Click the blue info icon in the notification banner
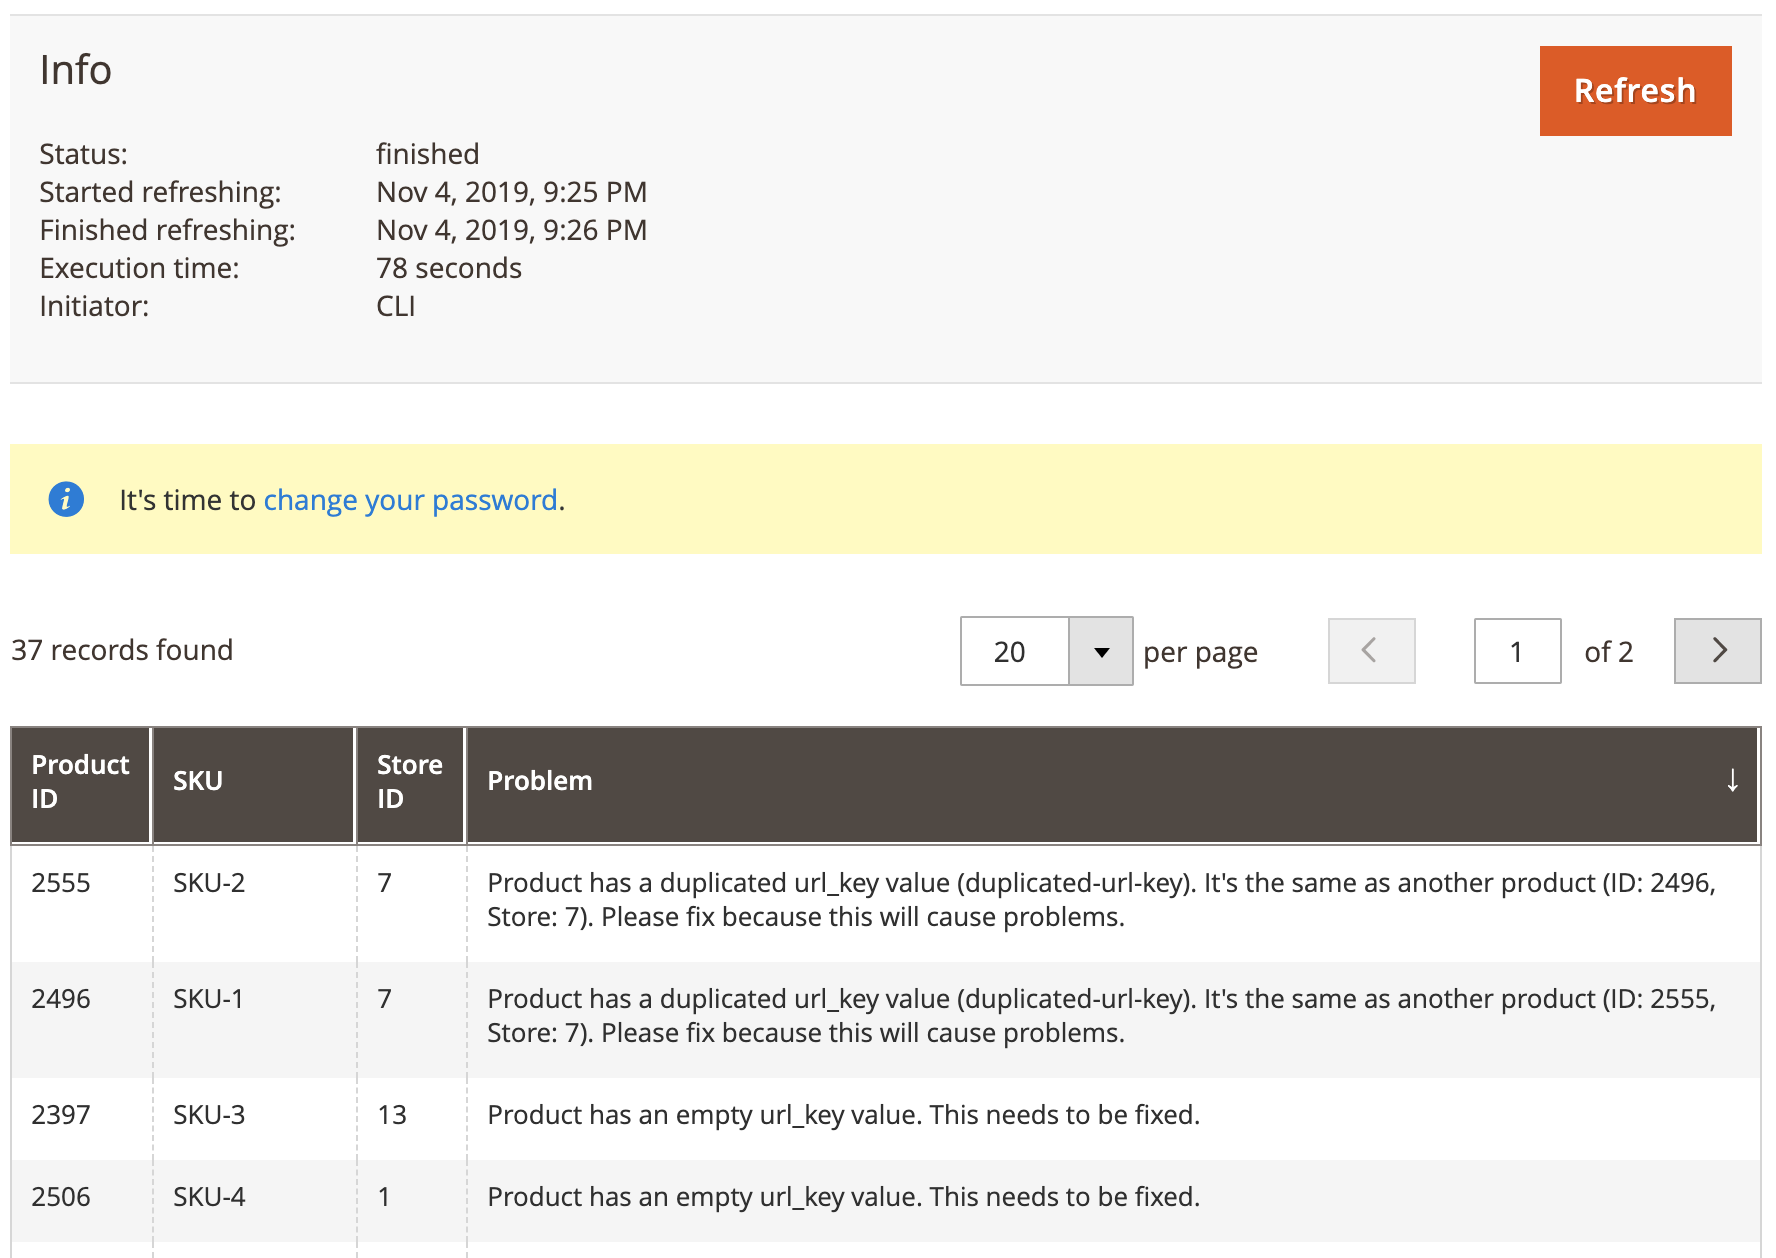Image resolution: width=1776 pixels, height=1258 pixels. (x=66, y=499)
